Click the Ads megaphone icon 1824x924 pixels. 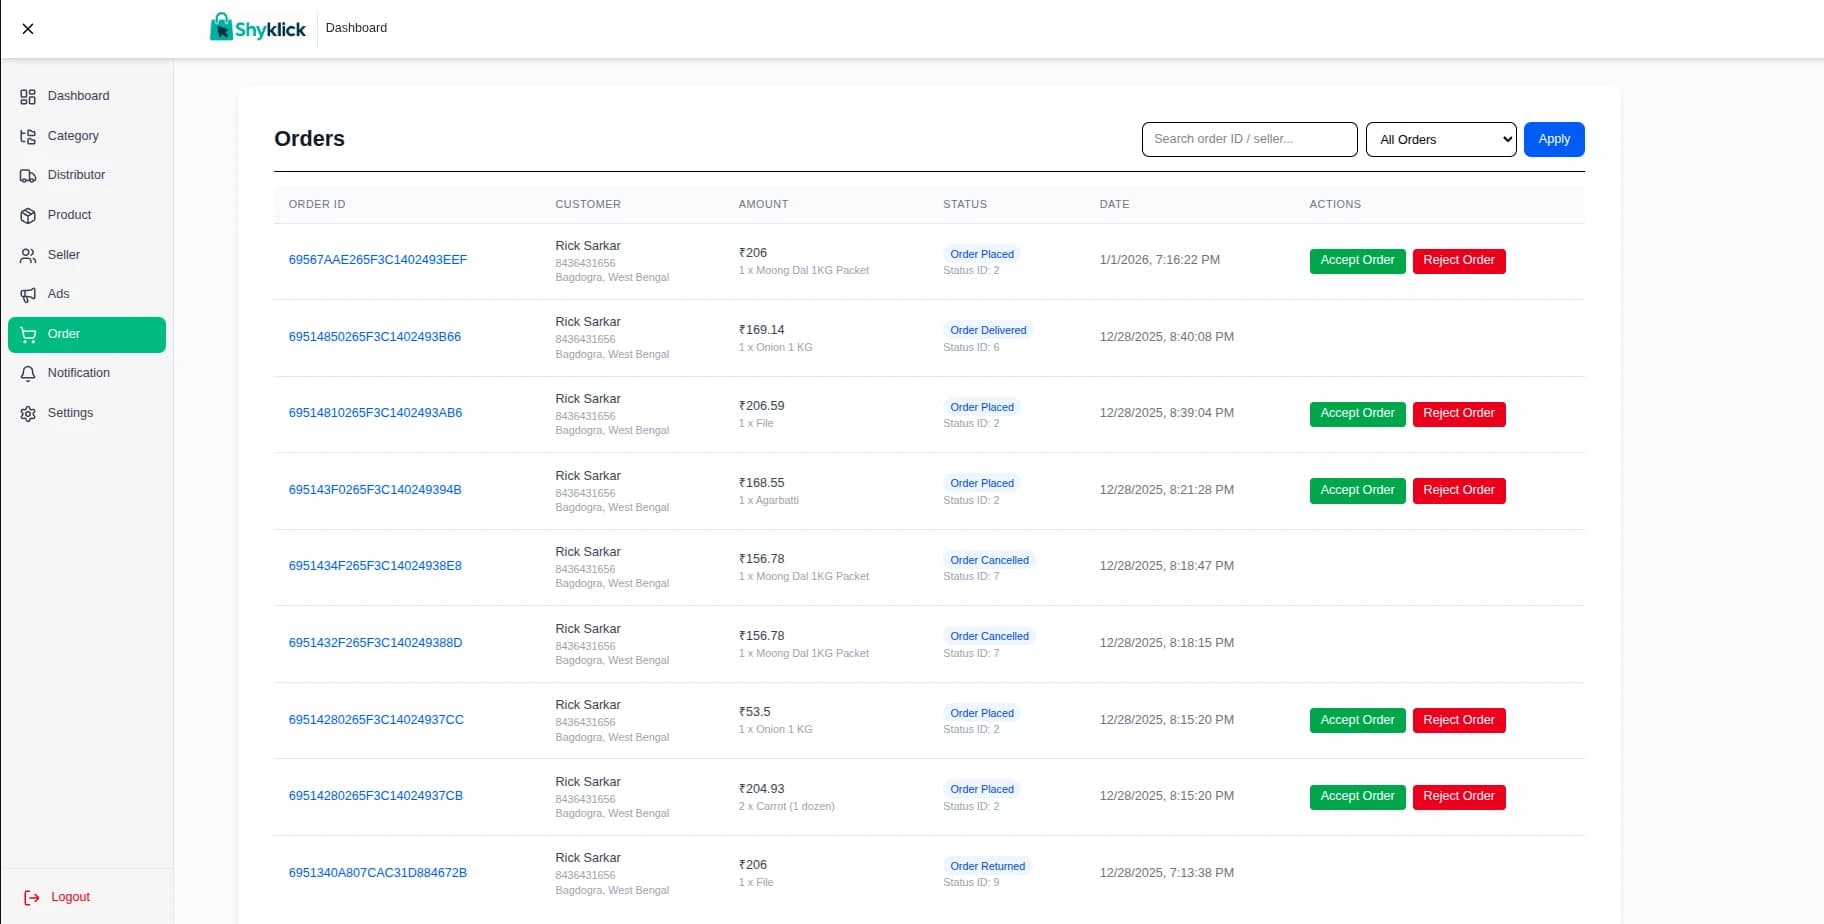pyautogui.click(x=28, y=295)
